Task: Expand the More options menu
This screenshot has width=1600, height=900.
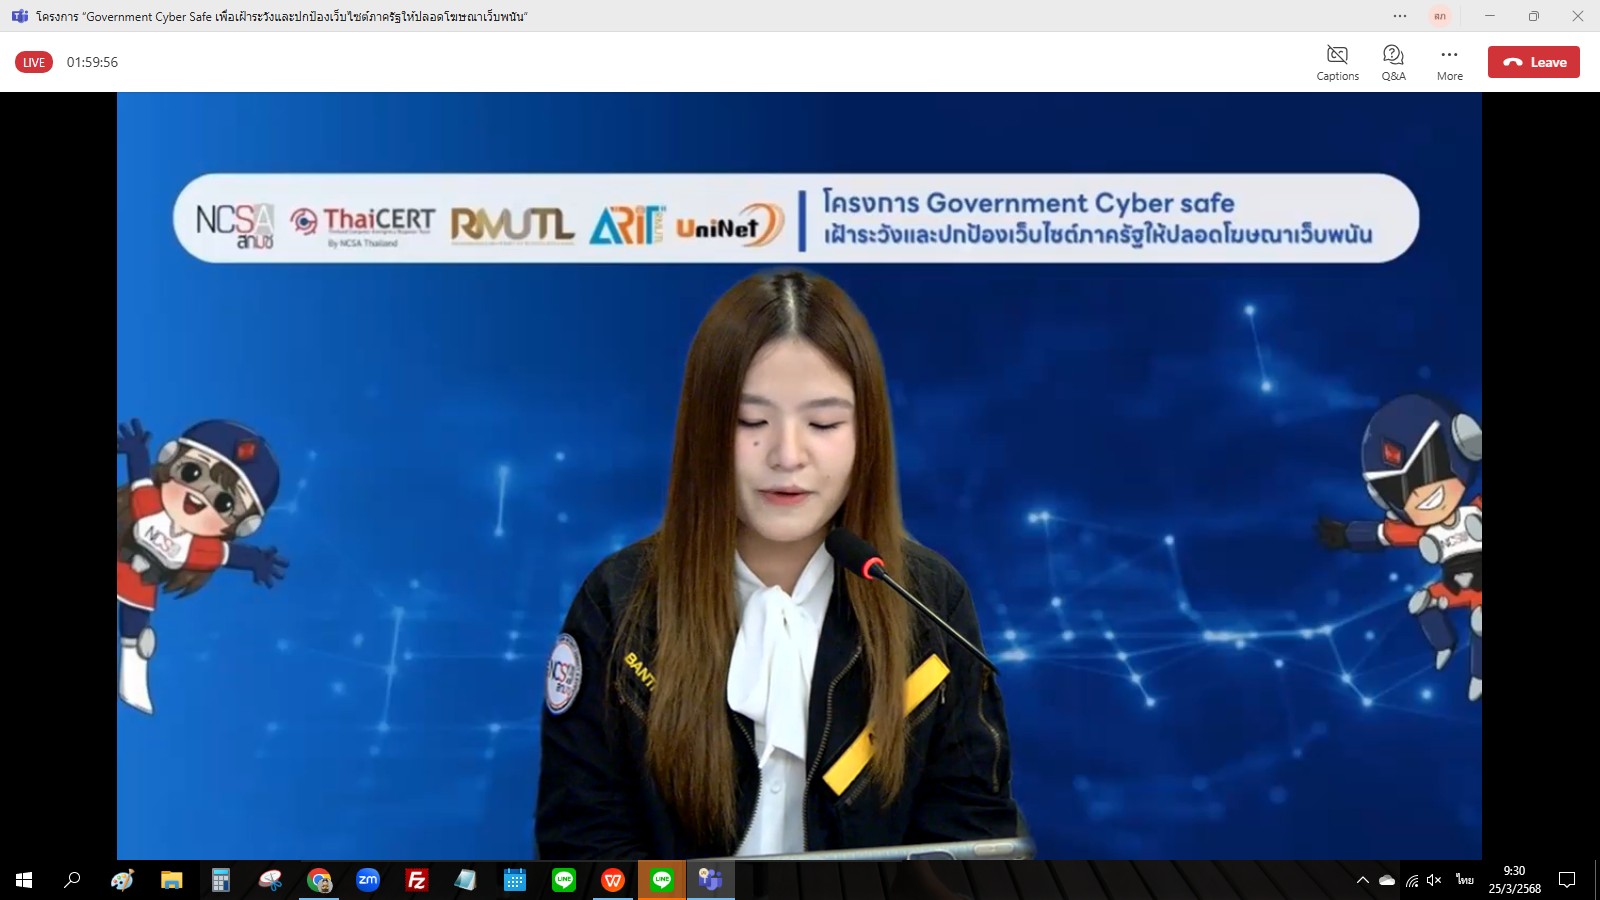Action: click(x=1449, y=62)
